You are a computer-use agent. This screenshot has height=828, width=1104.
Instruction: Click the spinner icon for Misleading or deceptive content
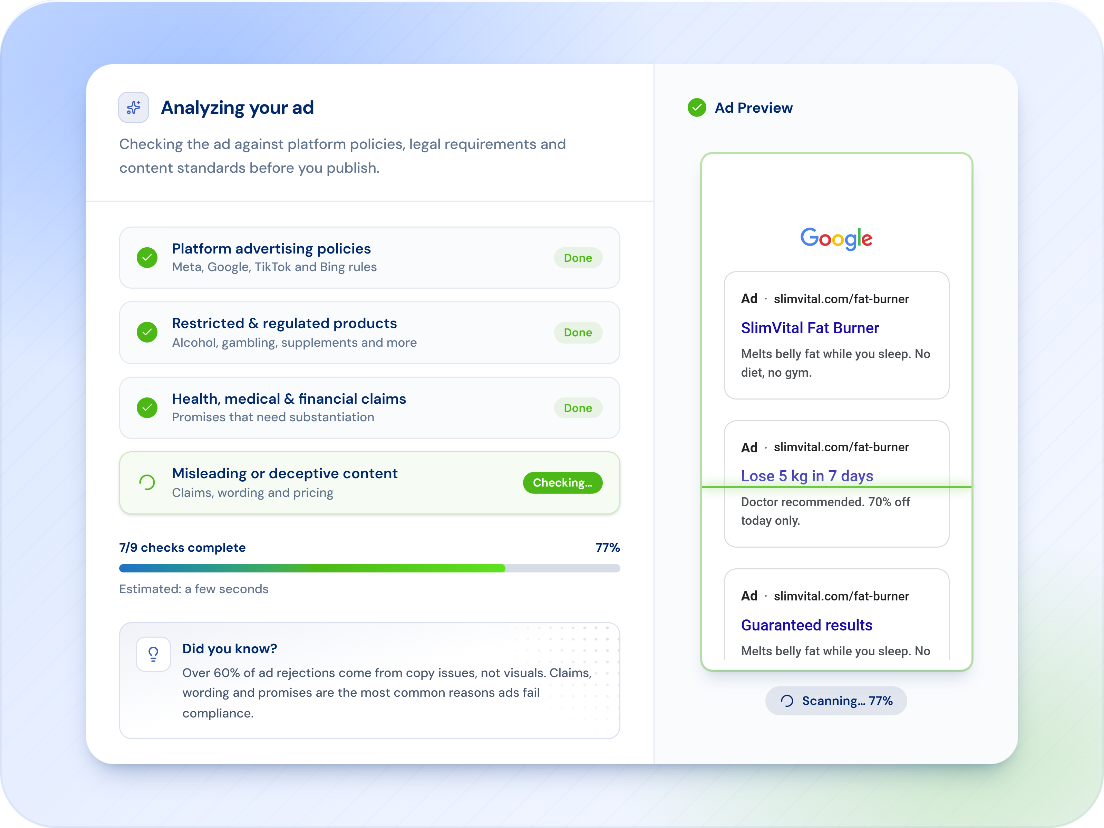click(x=147, y=482)
